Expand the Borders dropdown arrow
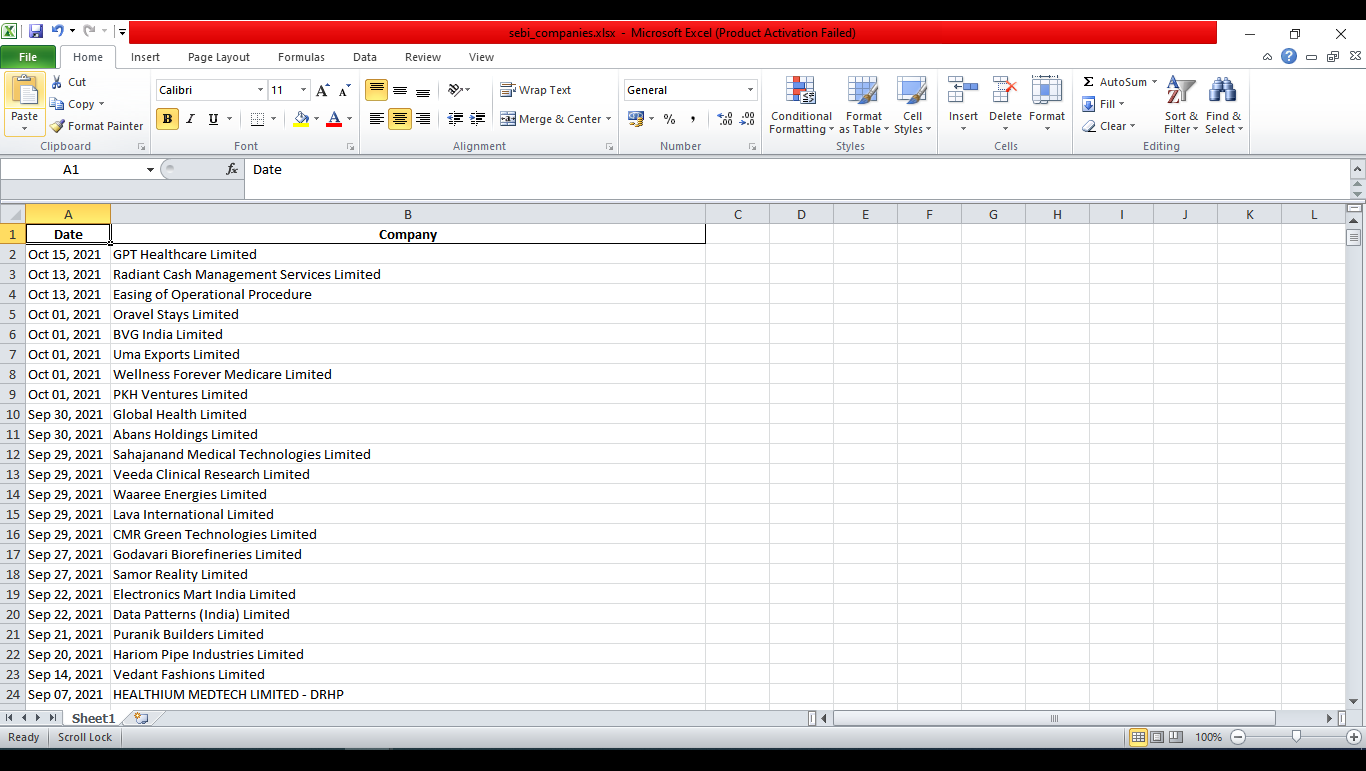1366x771 pixels. click(274, 119)
